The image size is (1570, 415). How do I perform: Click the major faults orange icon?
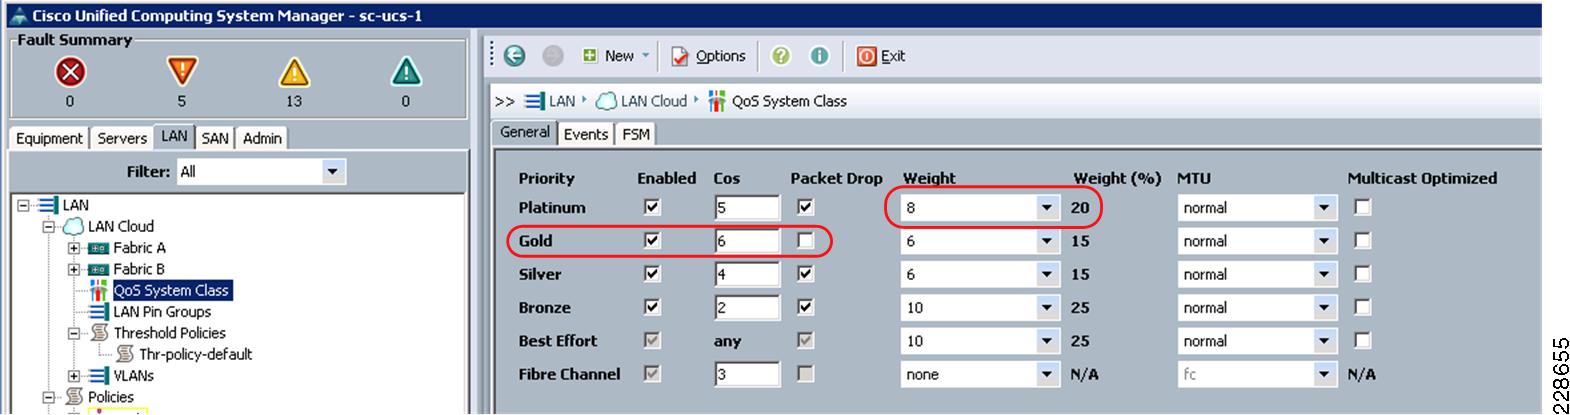click(181, 72)
